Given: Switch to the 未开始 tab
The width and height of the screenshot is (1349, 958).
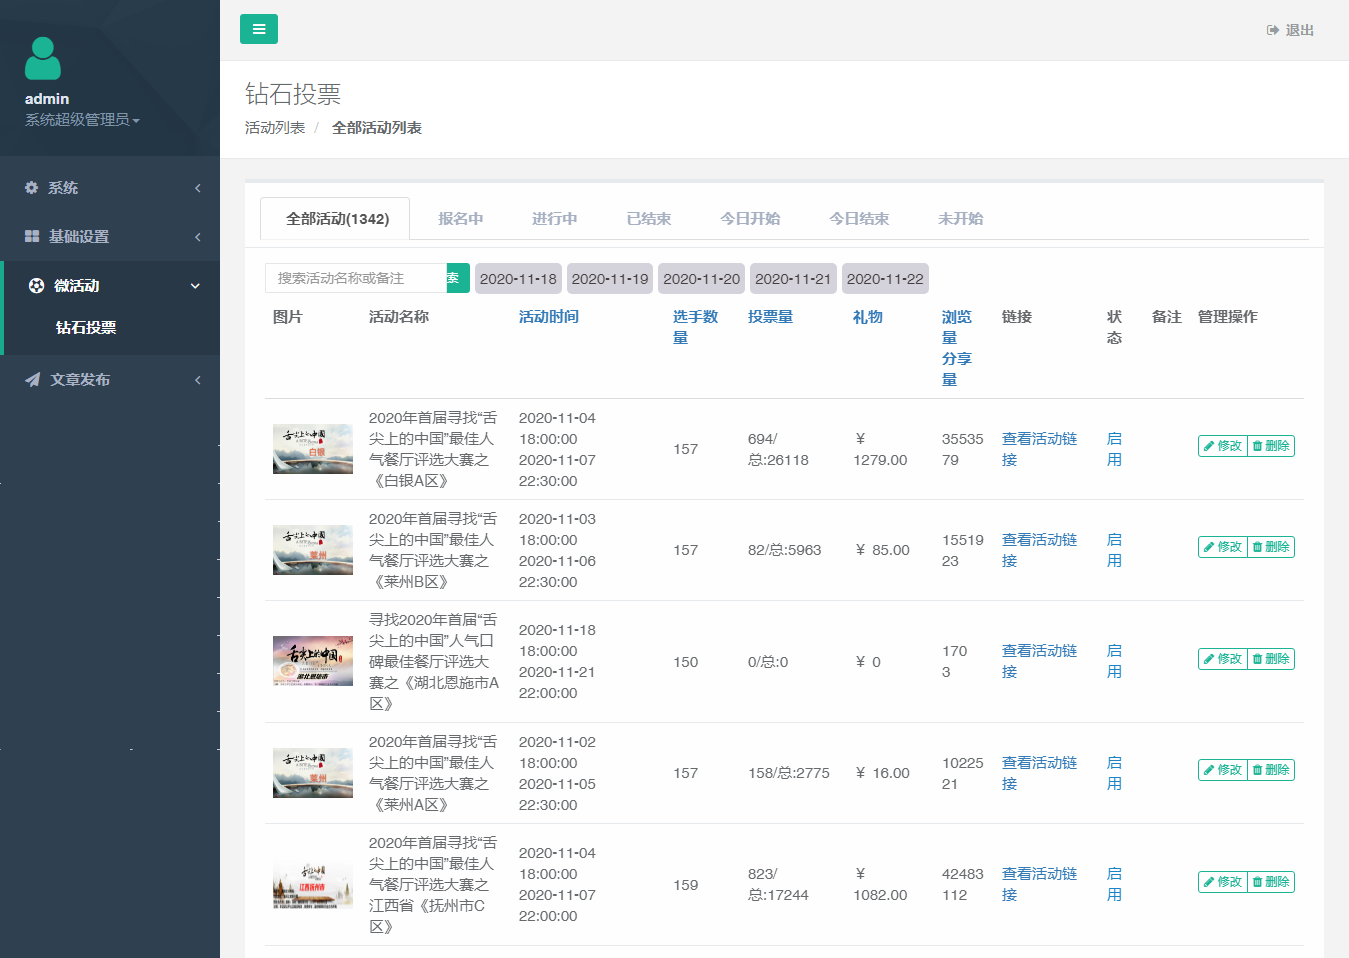Looking at the screenshot, I should [960, 219].
